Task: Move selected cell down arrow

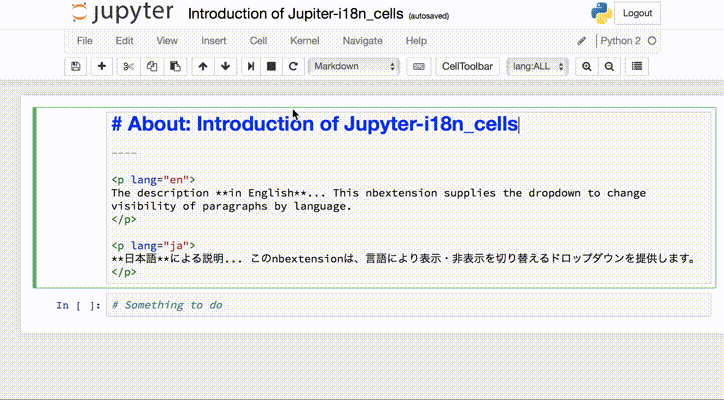Action: click(225, 67)
